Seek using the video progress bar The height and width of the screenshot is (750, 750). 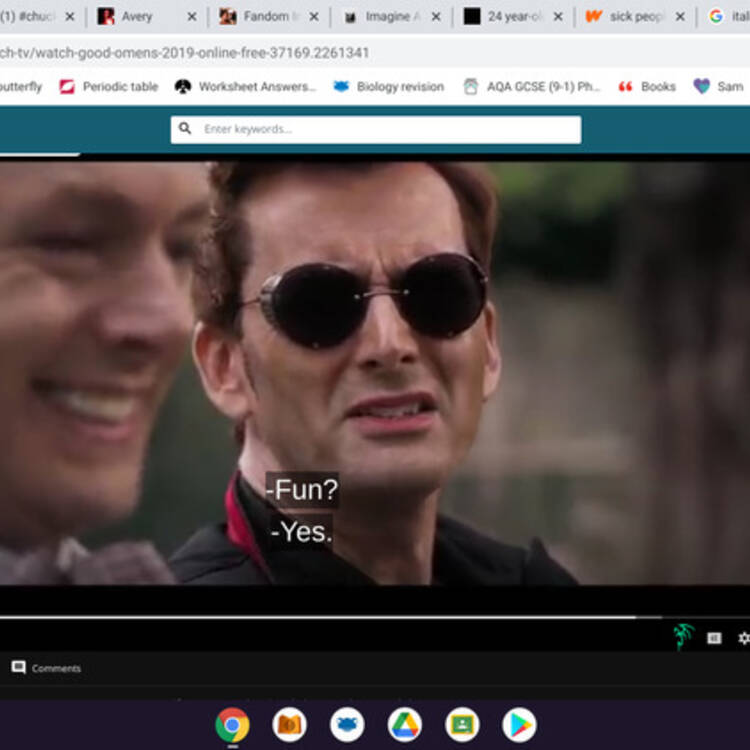pos(375,618)
